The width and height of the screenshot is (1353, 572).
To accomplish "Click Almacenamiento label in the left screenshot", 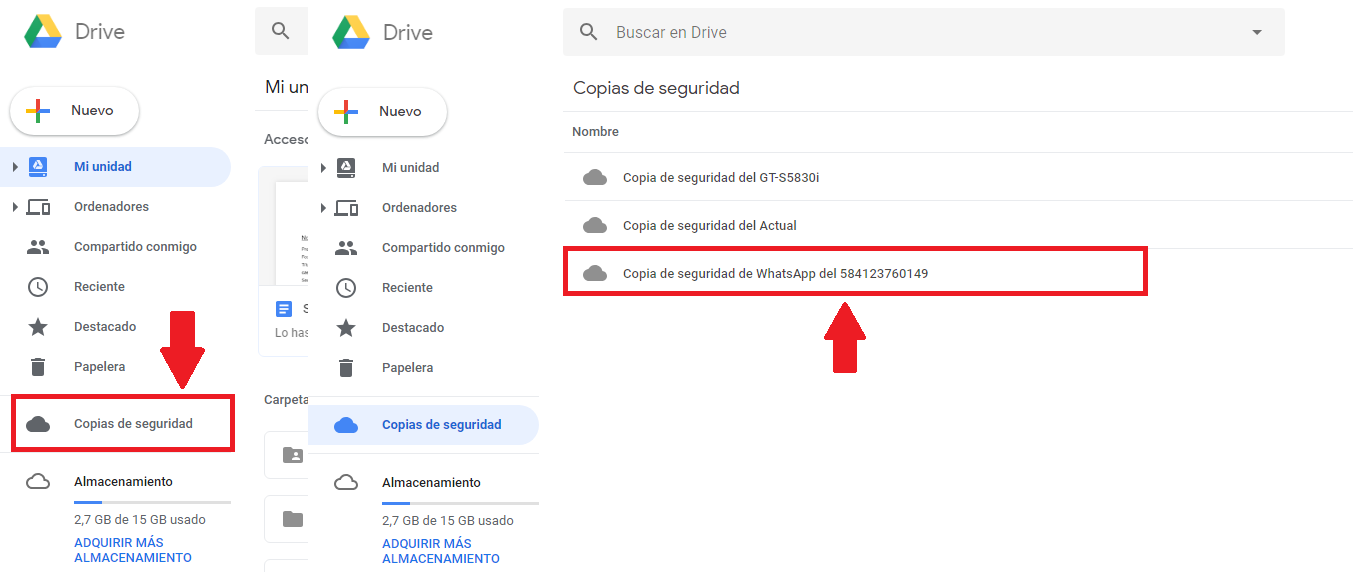I will point(123,482).
